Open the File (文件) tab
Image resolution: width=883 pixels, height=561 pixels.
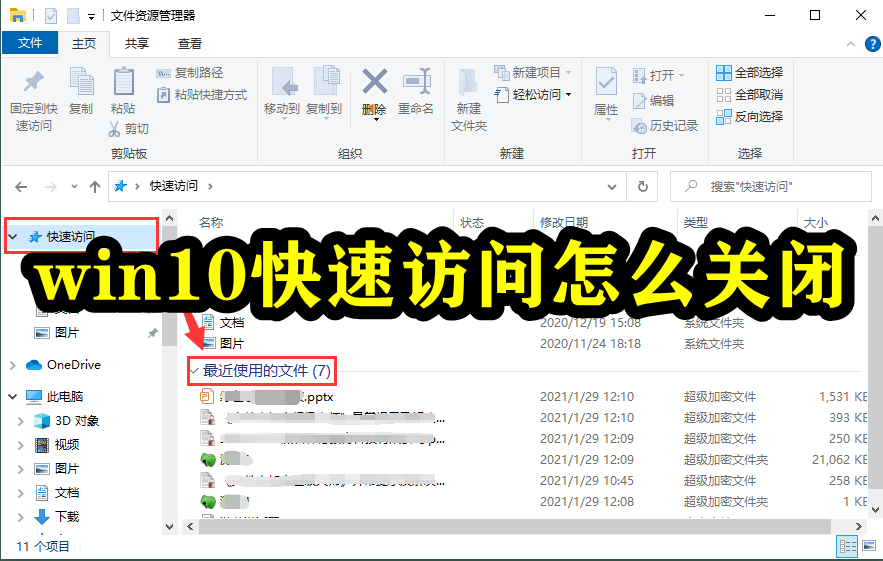click(30, 43)
